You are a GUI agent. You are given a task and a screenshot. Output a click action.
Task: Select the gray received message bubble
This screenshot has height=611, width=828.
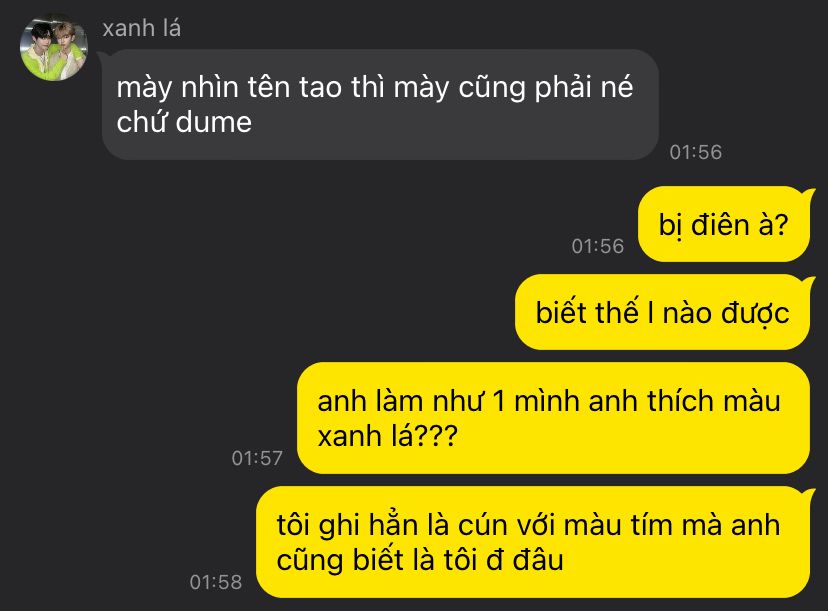[380, 105]
